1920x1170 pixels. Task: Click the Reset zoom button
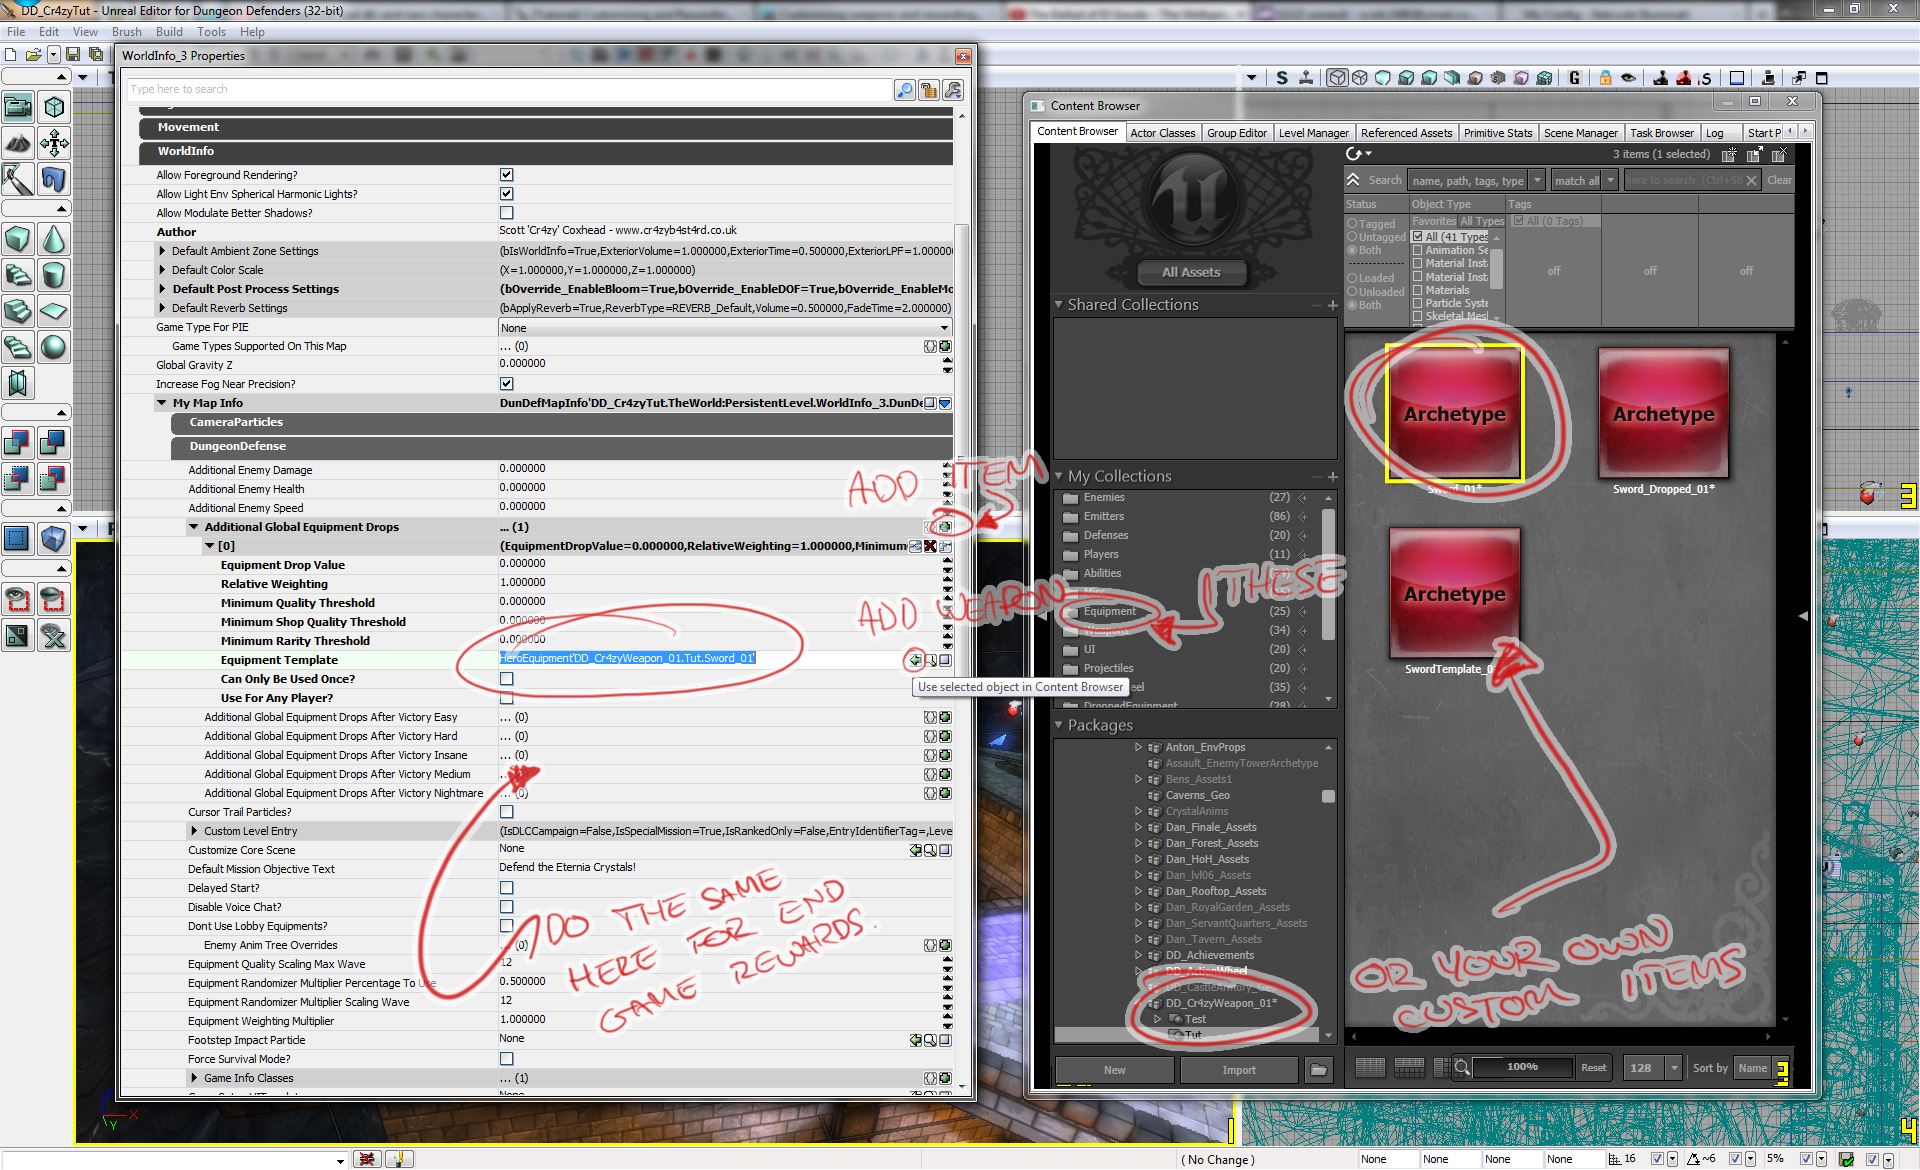(x=1593, y=1068)
